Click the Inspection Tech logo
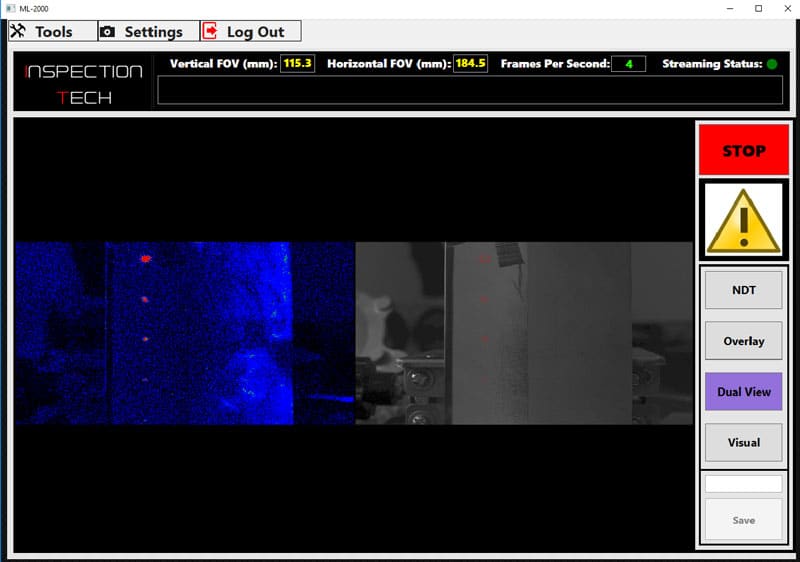The image size is (800, 562). [83, 84]
